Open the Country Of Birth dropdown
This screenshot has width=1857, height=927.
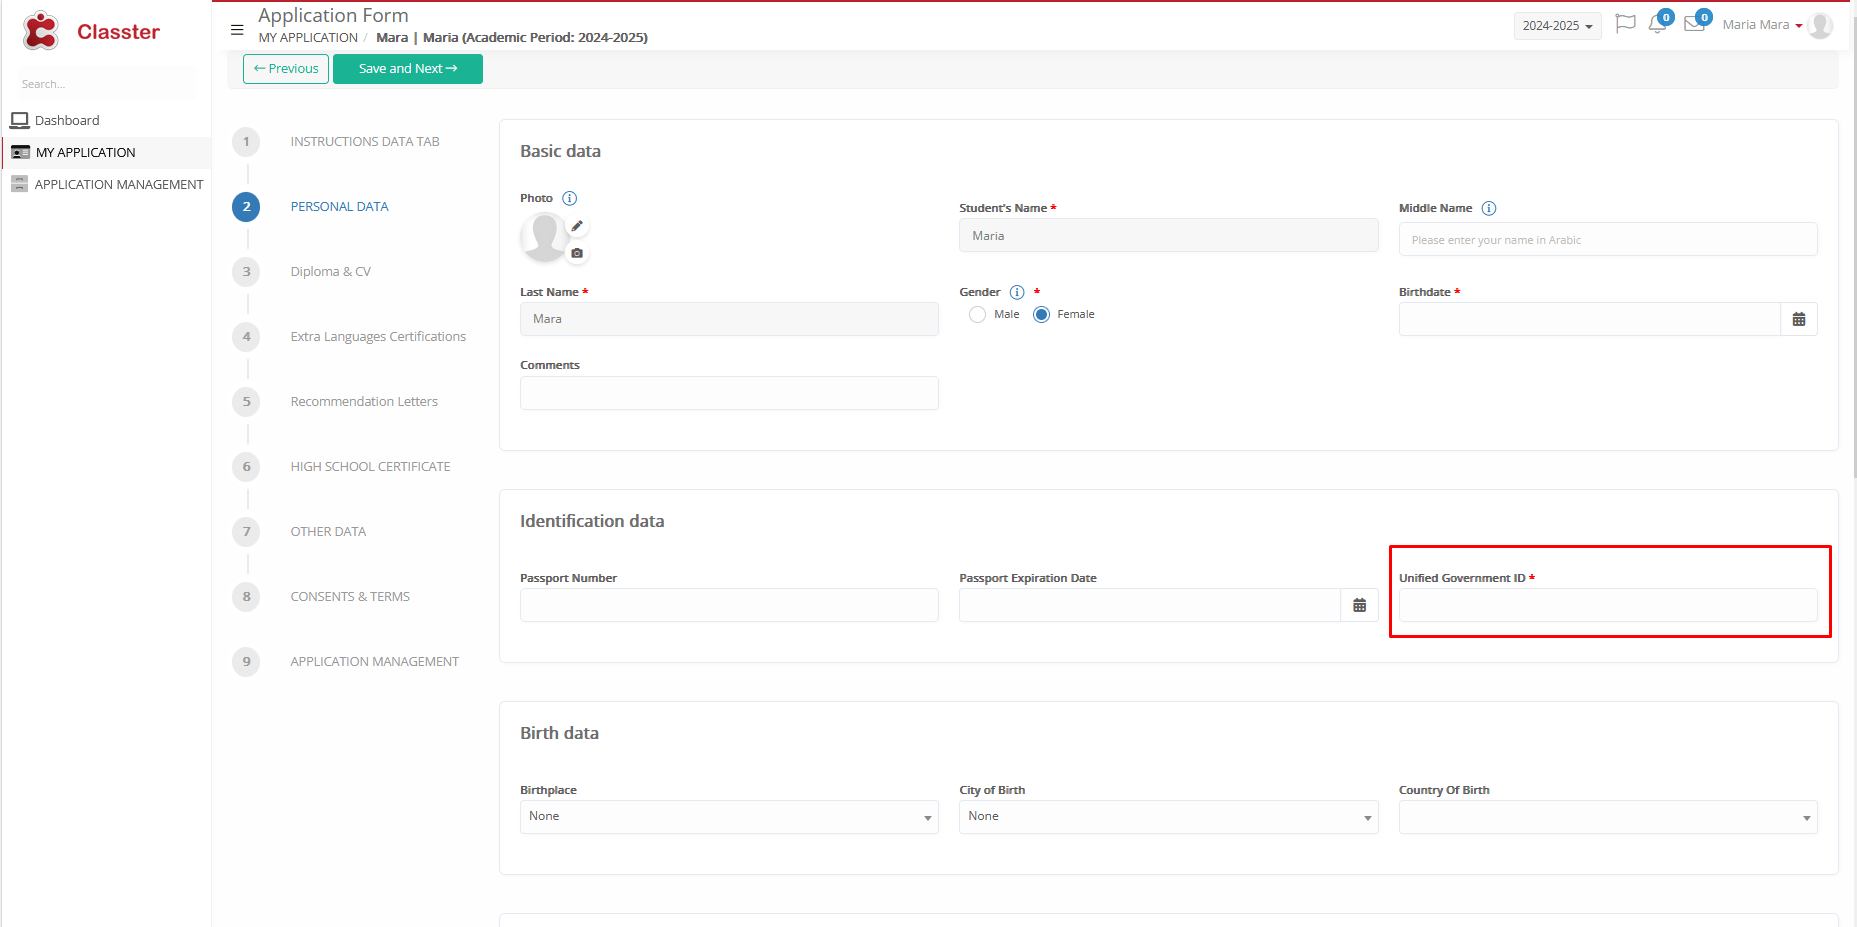pyautogui.click(x=1607, y=817)
